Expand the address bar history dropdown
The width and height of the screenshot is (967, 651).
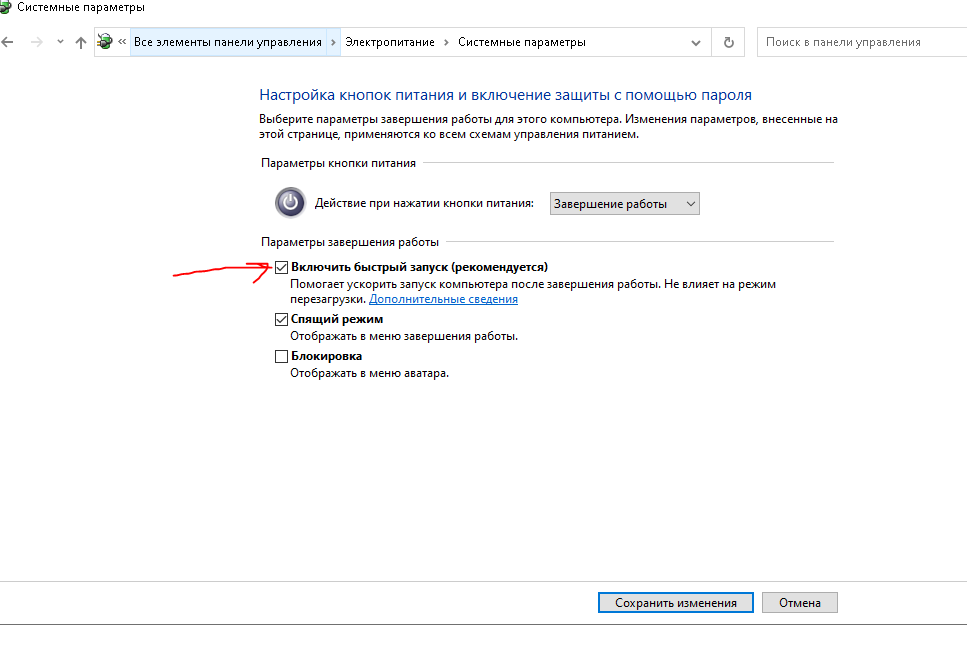pyautogui.click(x=696, y=43)
